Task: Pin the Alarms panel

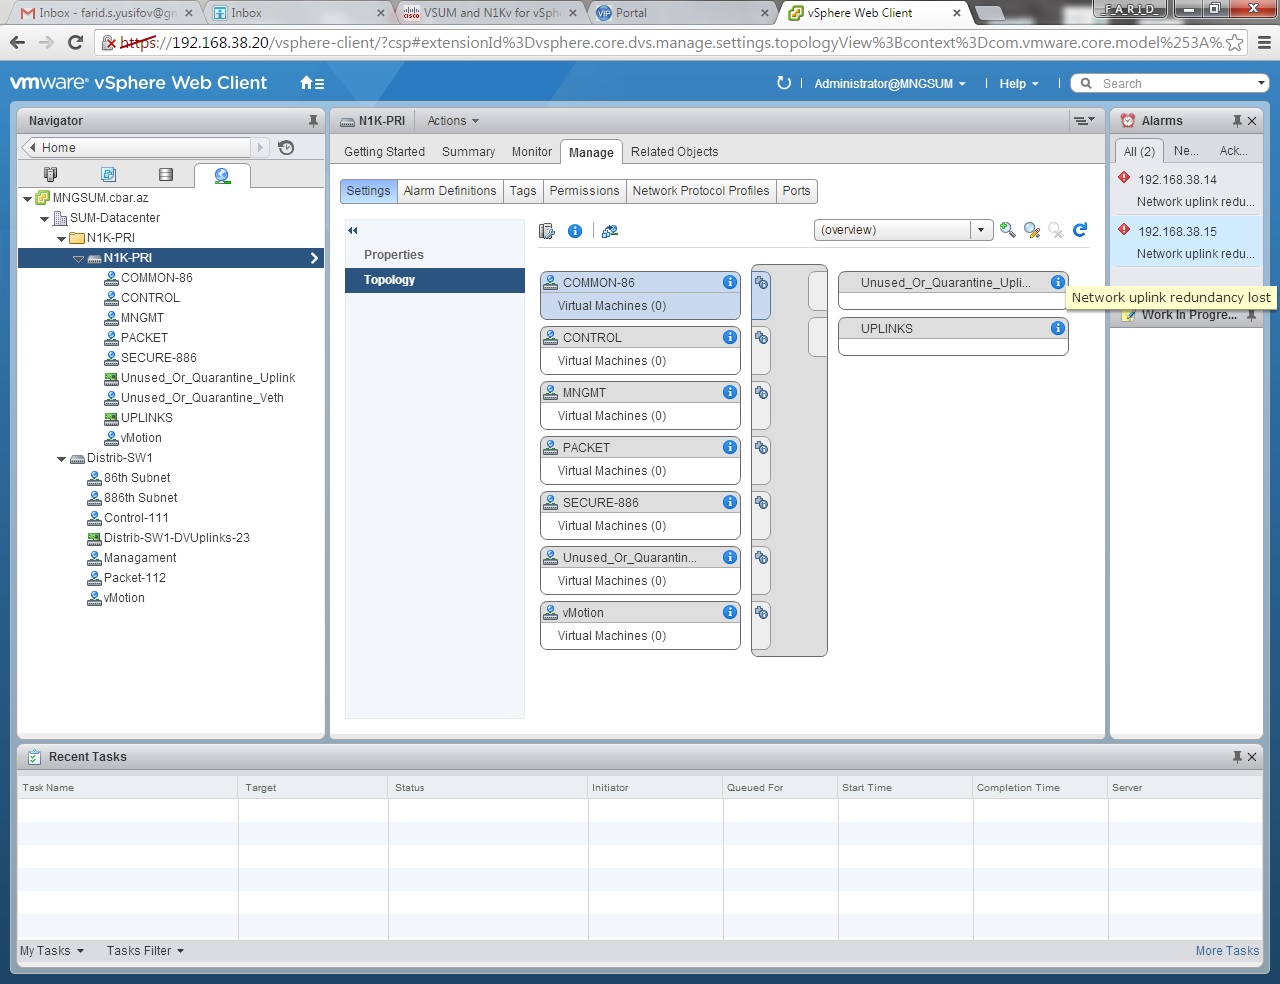Action: tap(1237, 121)
